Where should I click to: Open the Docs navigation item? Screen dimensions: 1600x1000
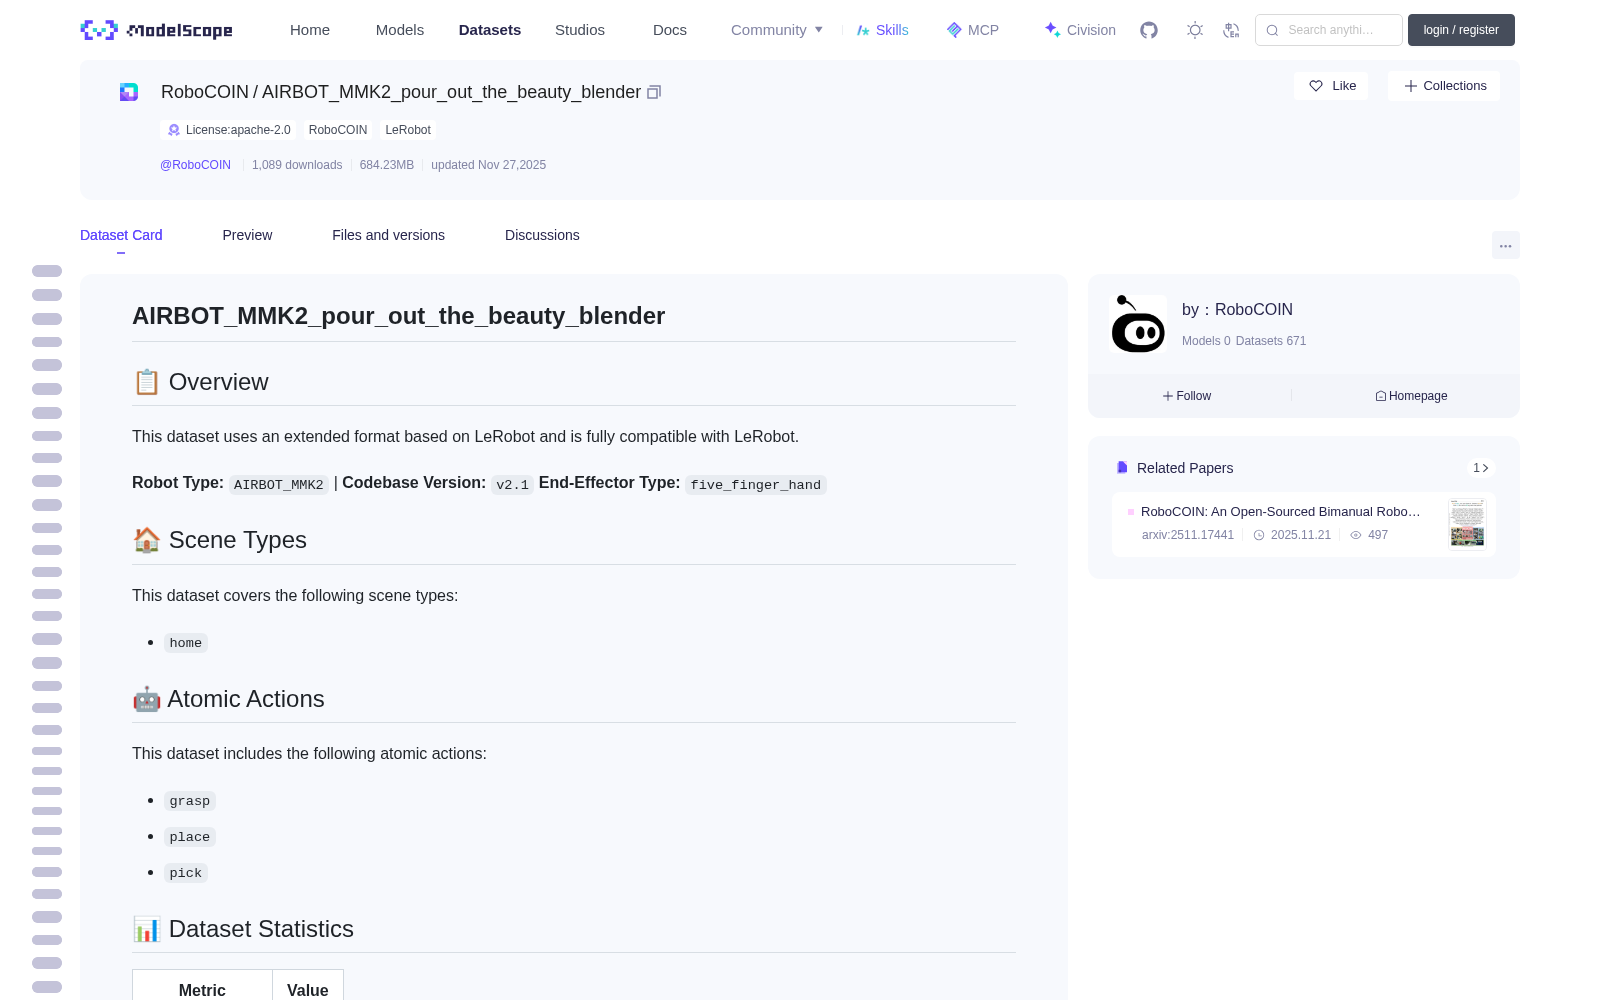[670, 30]
